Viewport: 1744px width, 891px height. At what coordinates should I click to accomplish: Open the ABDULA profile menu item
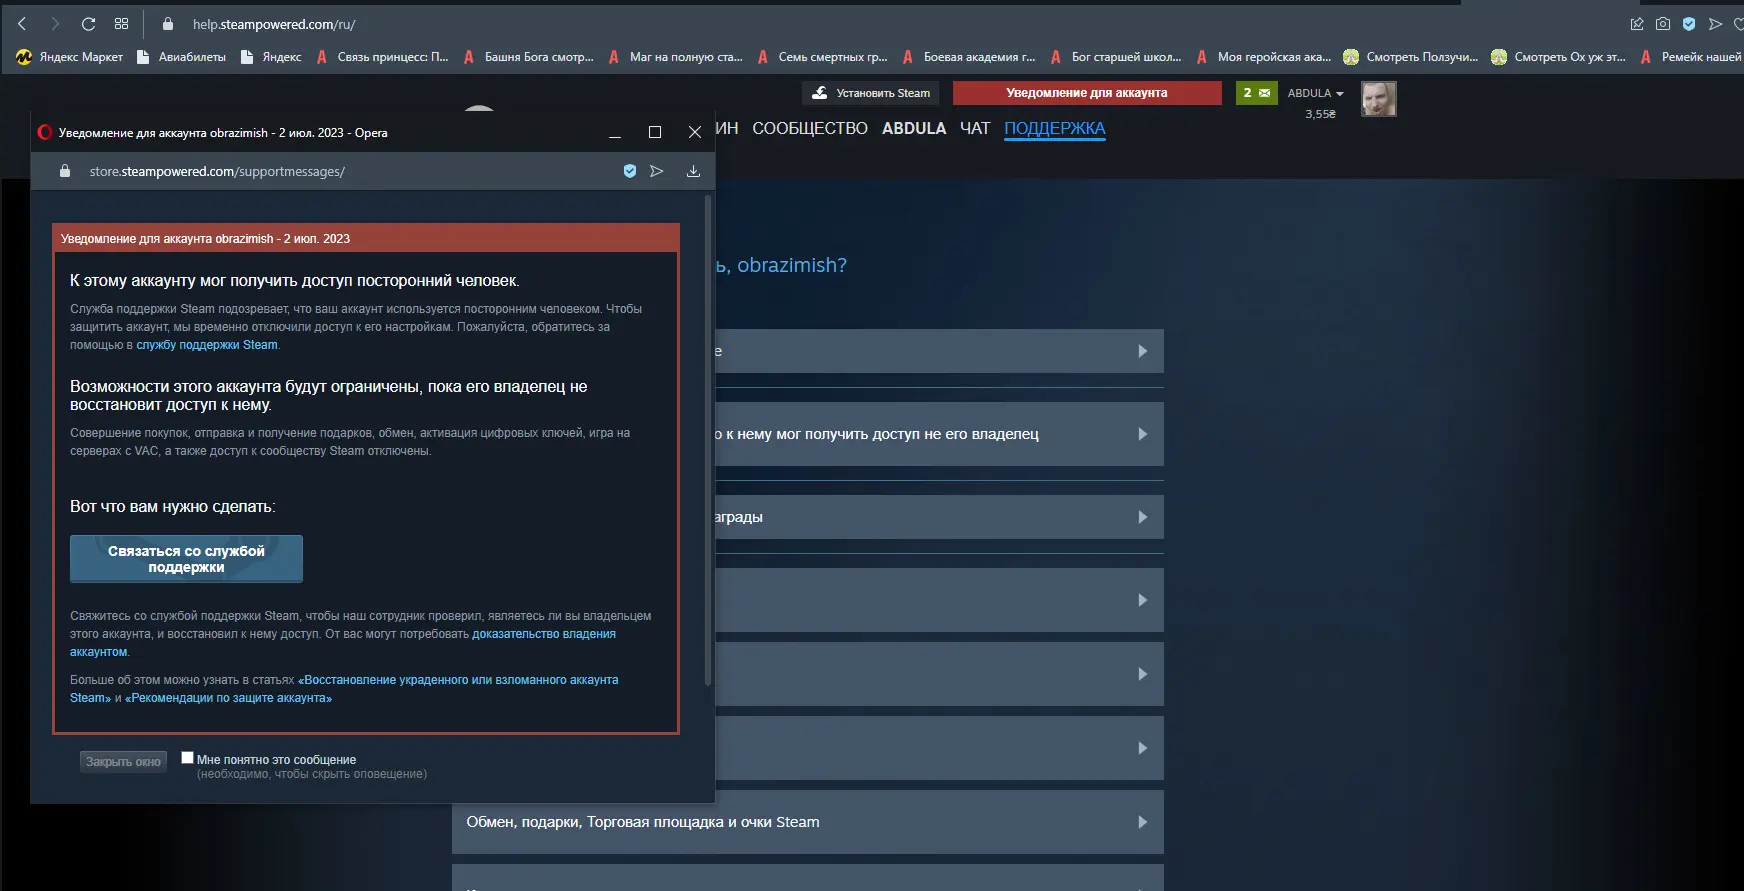914,128
